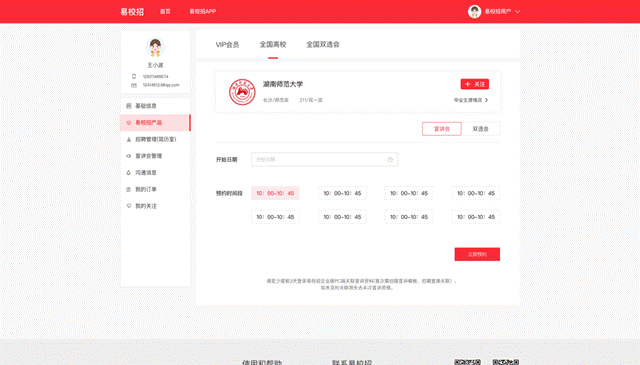Click the 湖南师范大学 university seal logo
Image resolution: width=640 pixels, height=365 pixels.
click(242, 92)
